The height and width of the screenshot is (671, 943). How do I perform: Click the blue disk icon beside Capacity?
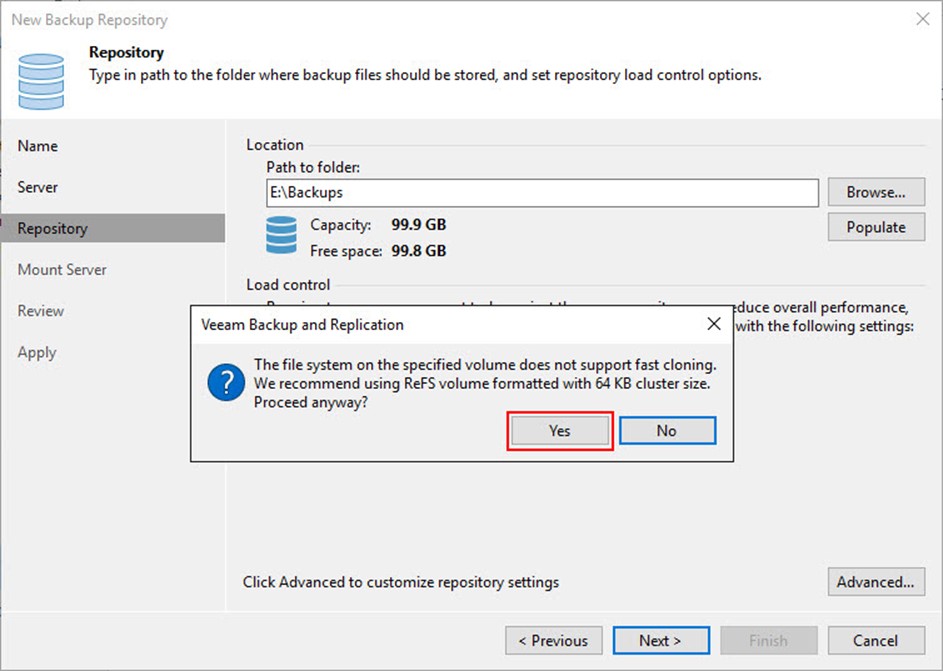click(281, 236)
